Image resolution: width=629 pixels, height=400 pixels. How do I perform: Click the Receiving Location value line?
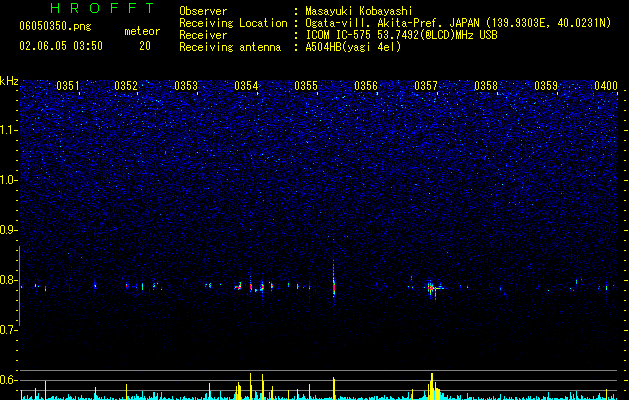[x=458, y=23]
